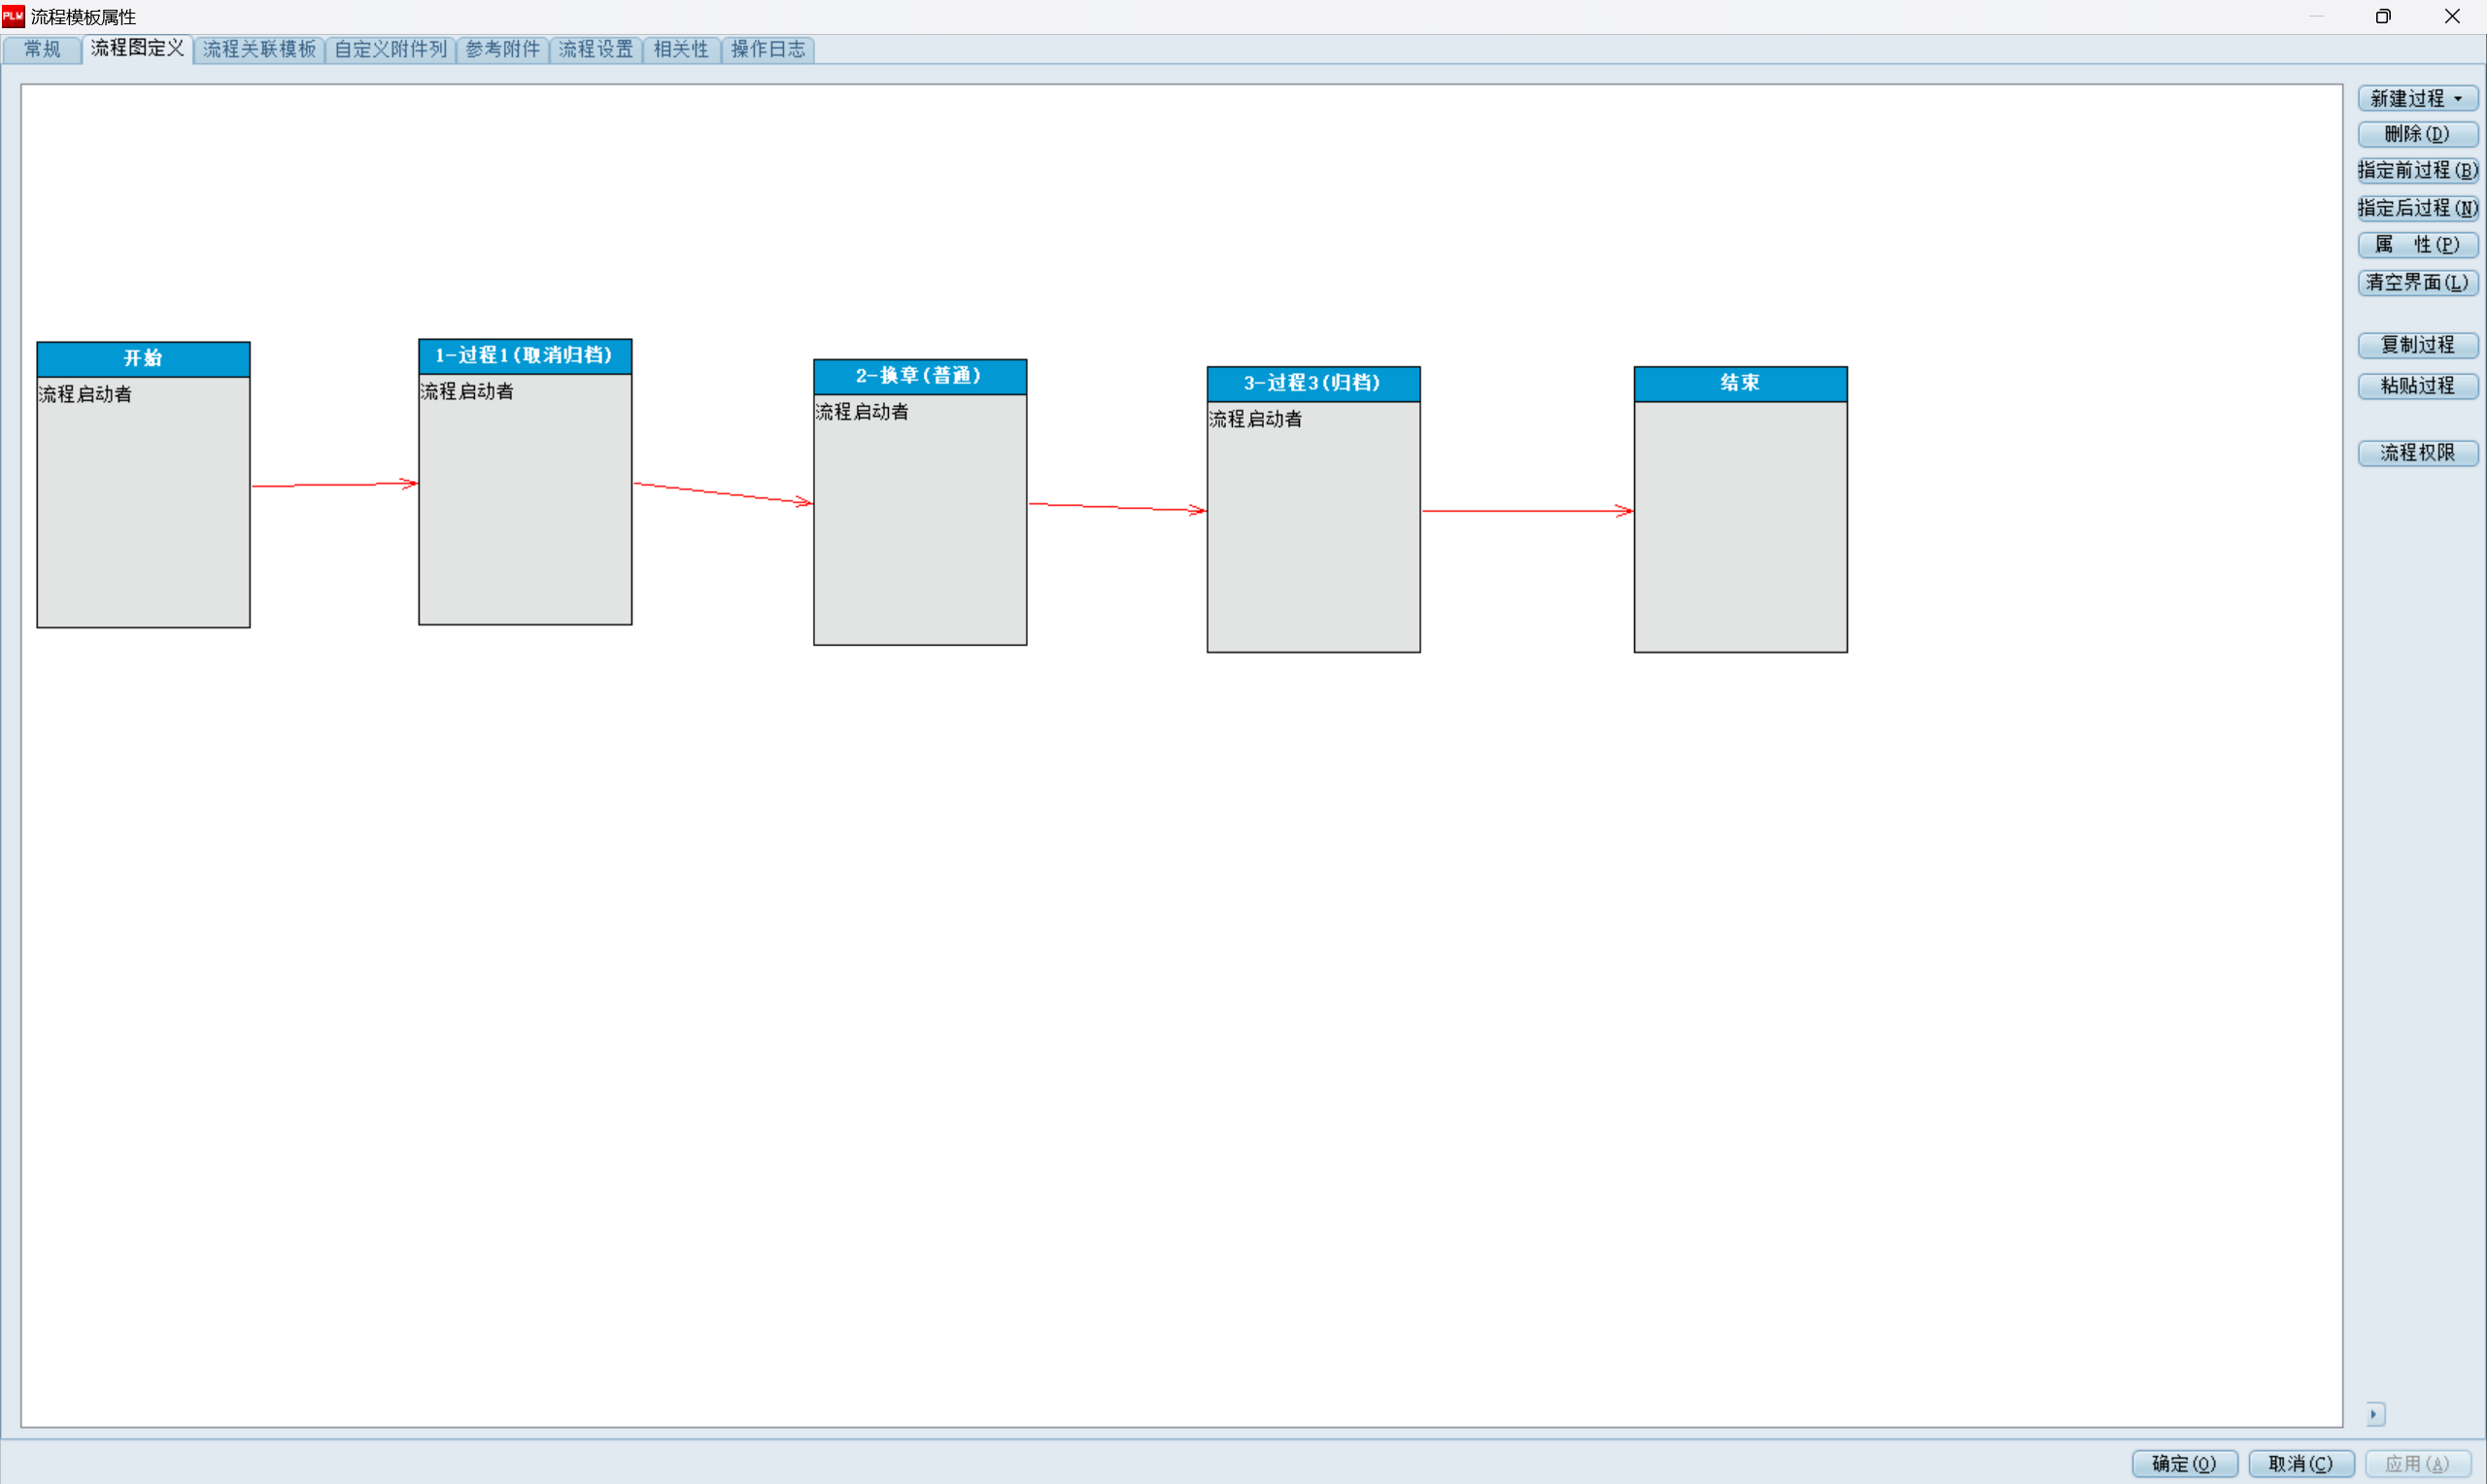Confirm with the 确定(O) button

coord(2184,1464)
